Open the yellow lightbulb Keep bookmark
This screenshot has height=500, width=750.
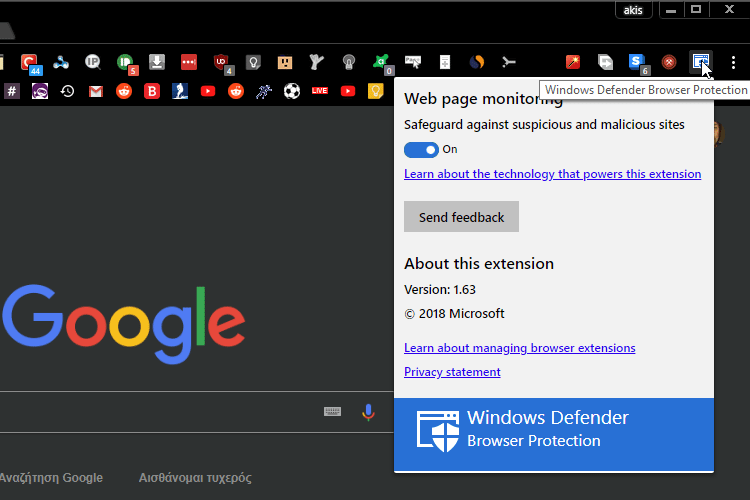click(x=375, y=91)
